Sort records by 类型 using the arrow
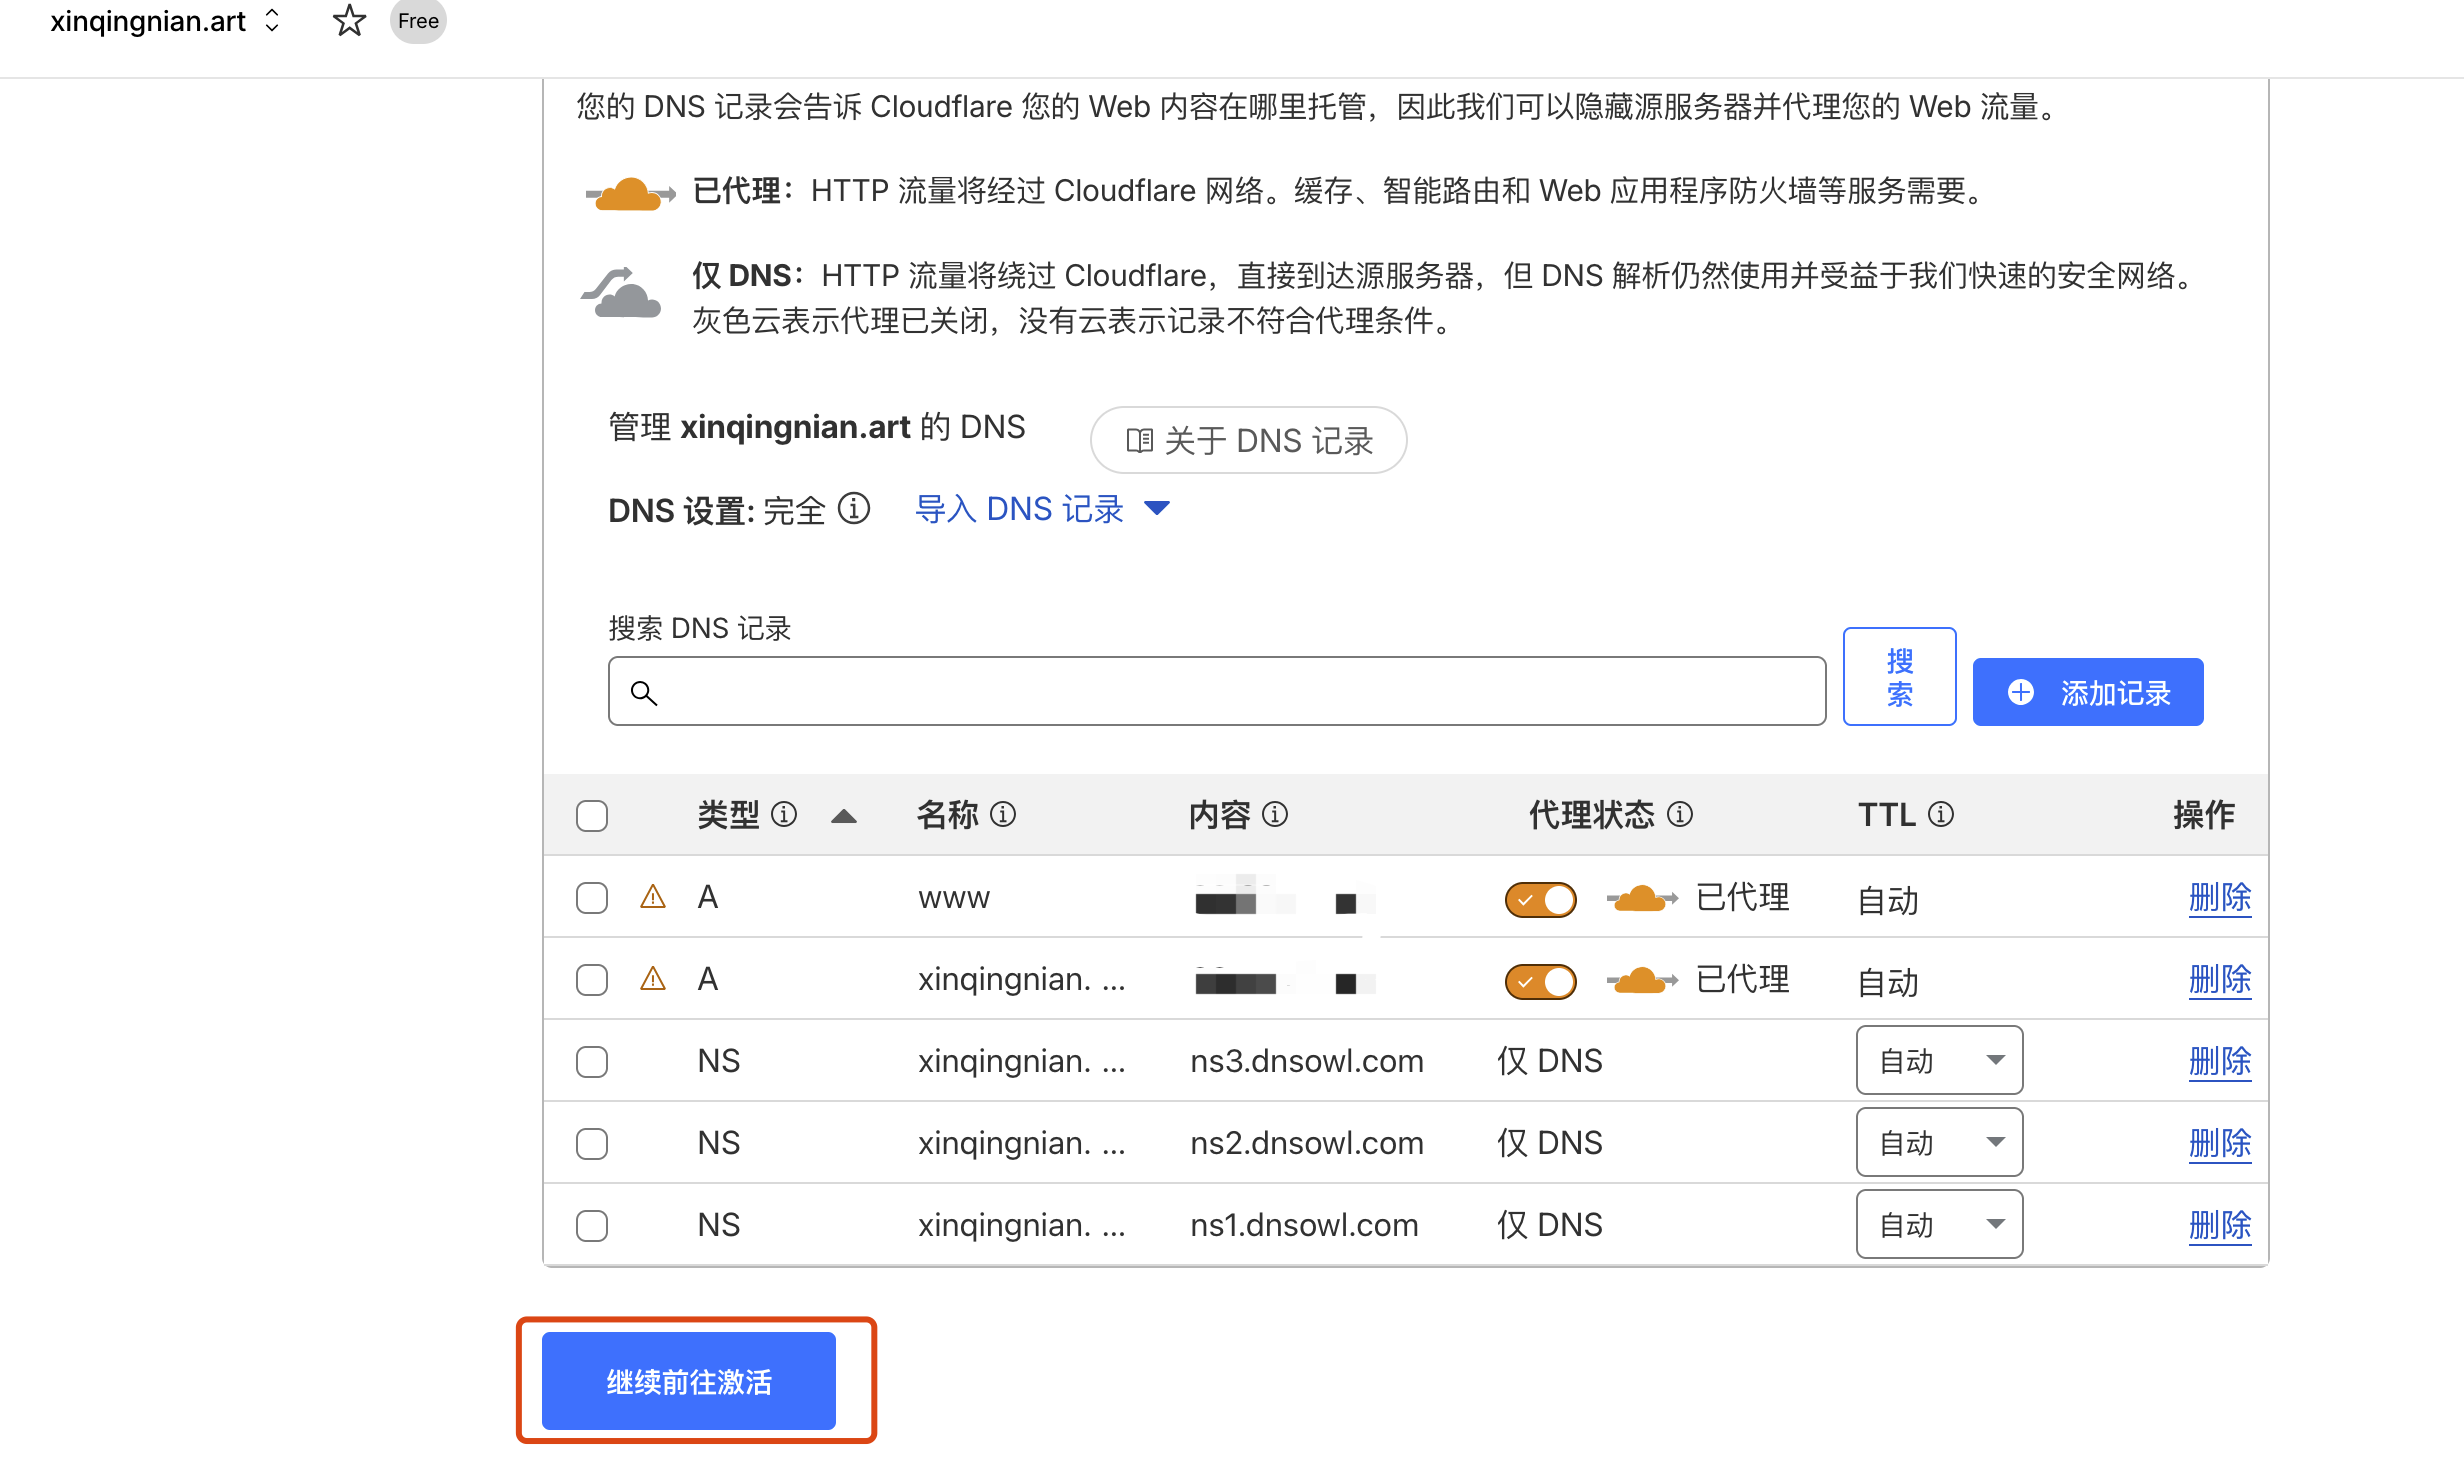 point(844,816)
